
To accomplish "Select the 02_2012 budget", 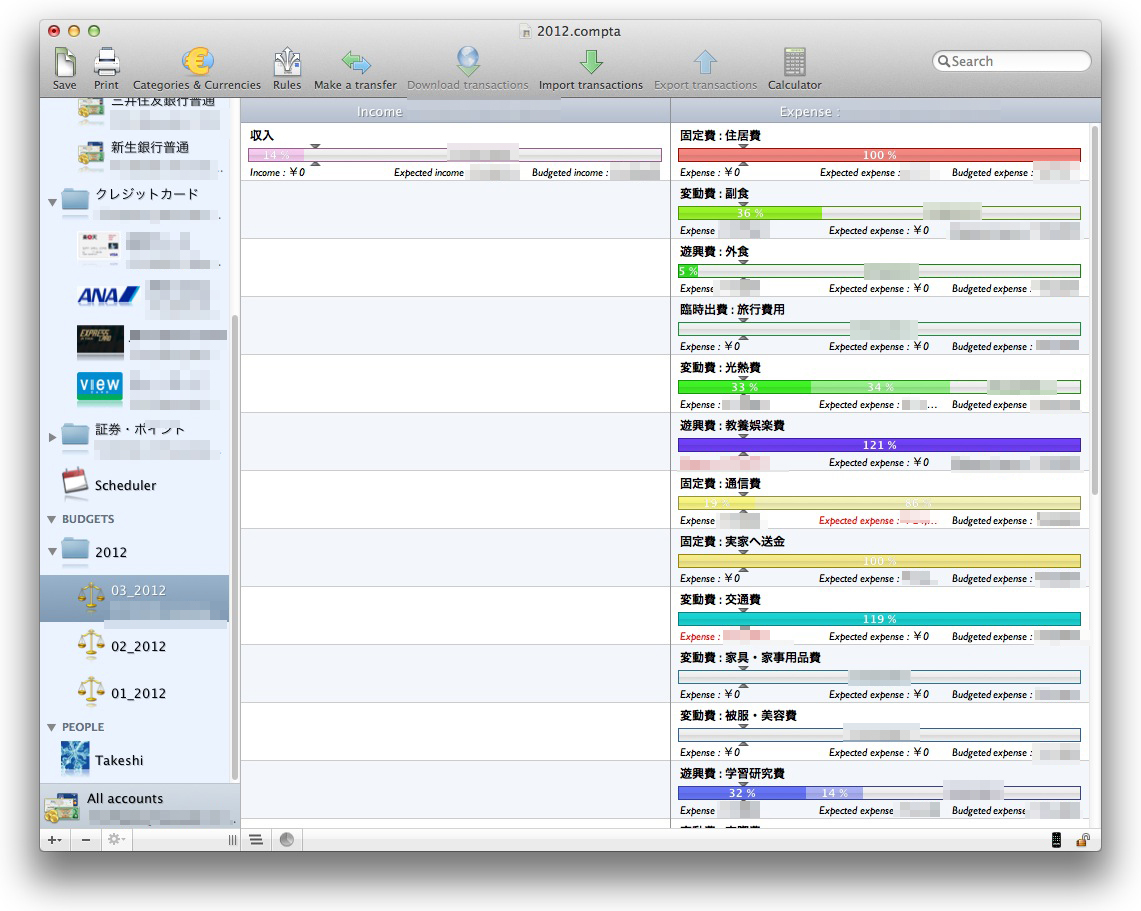I will [138, 646].
